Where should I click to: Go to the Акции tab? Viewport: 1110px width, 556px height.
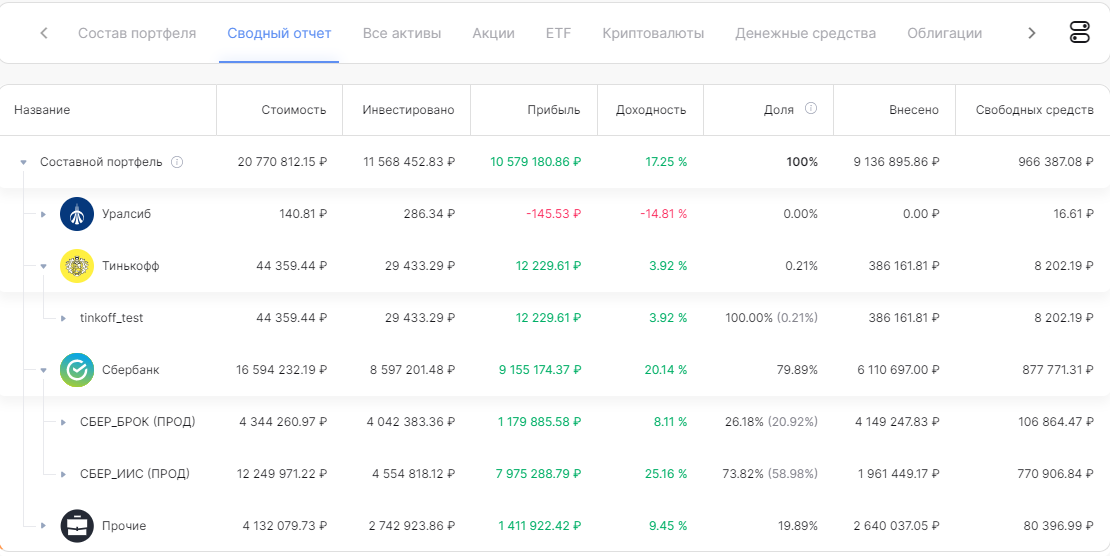pos(493,33)
